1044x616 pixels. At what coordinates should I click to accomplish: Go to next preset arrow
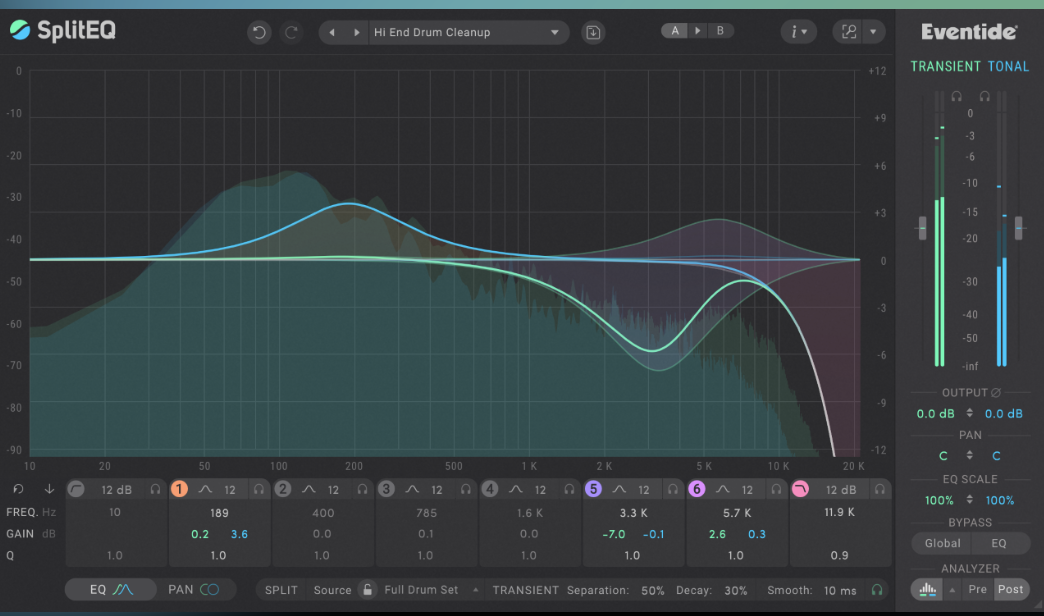[356, 32]
